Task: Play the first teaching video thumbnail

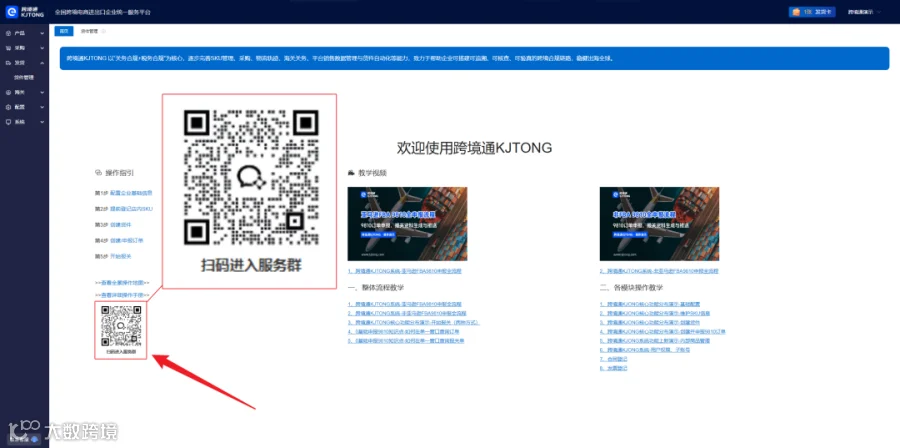Action: coord(407,224)
